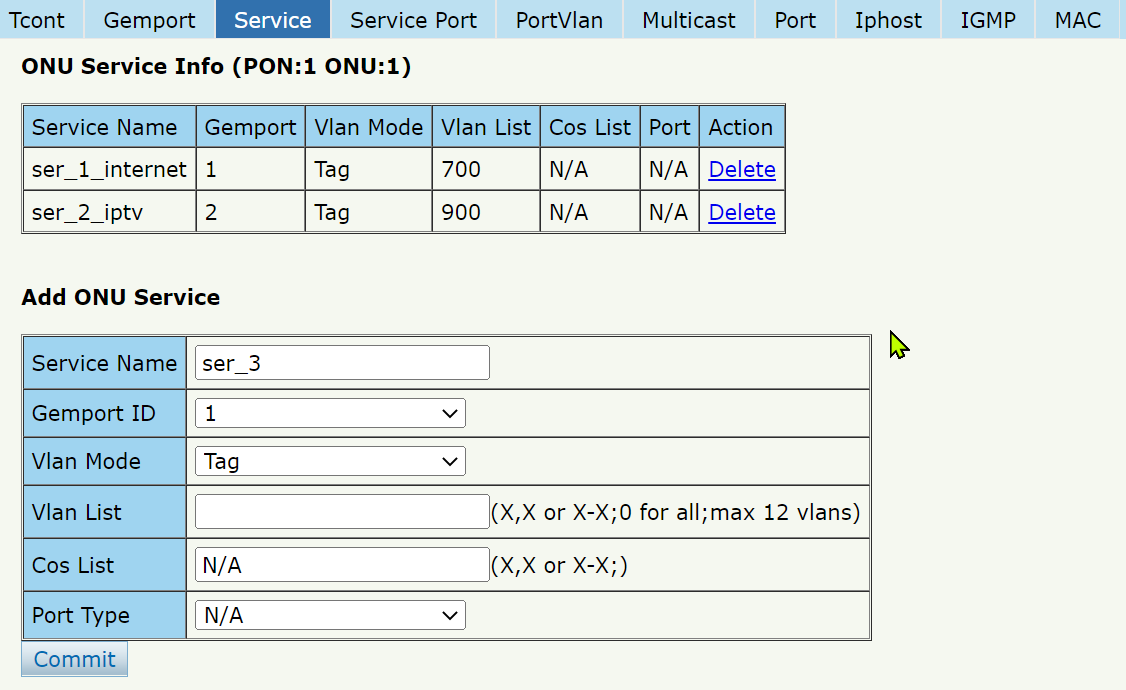Go to the Iphost tab
The width and height of the screenshot is (1126, 690).
click(888, 20)
